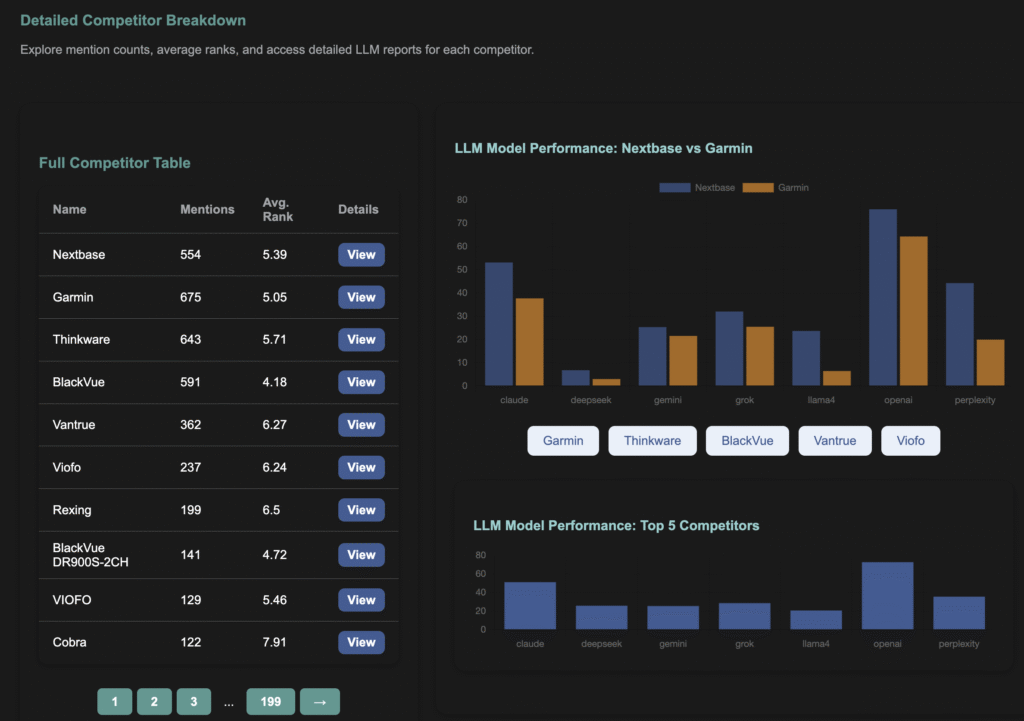1024x721 pixels.
Task: Pick the Viofo comparison button
Action: pos(910,441)
